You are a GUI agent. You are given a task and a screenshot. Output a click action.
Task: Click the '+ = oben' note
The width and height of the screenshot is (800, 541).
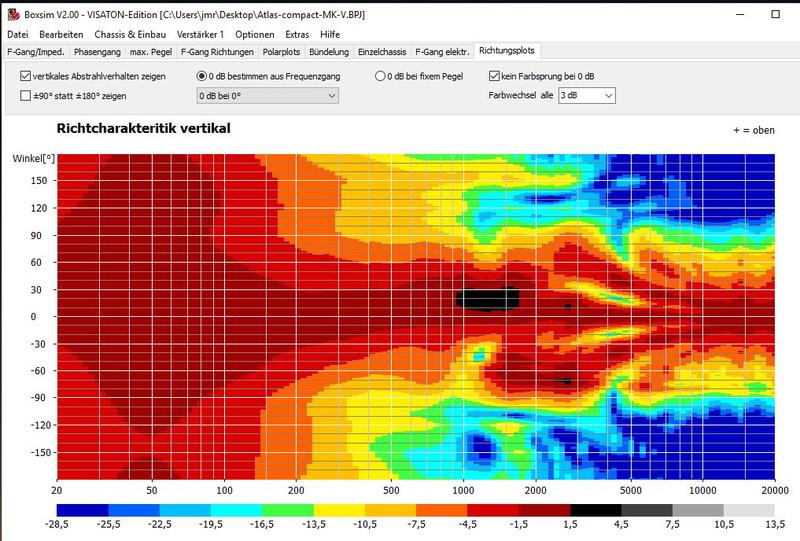tap(754, 130)
